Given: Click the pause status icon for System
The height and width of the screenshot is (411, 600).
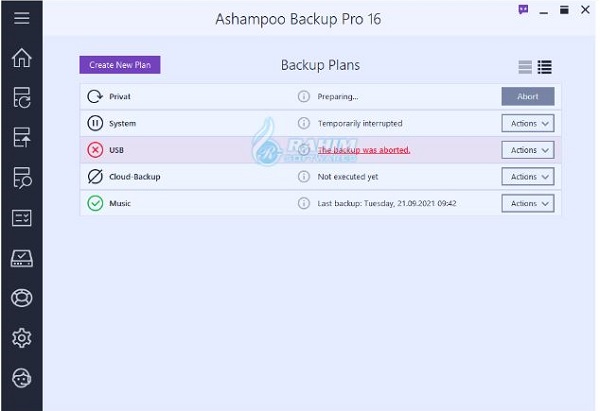Looking at the screenshot, I should [x=95, y=124].
